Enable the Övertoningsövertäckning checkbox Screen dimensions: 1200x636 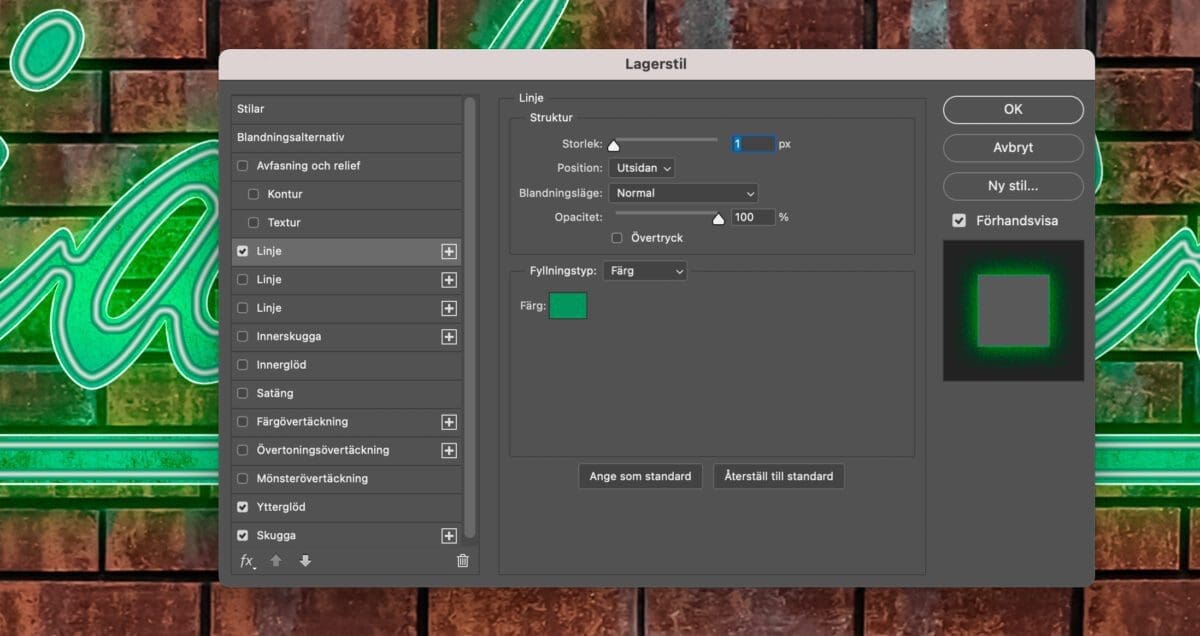pyautogui.click(x=242, y=451)
